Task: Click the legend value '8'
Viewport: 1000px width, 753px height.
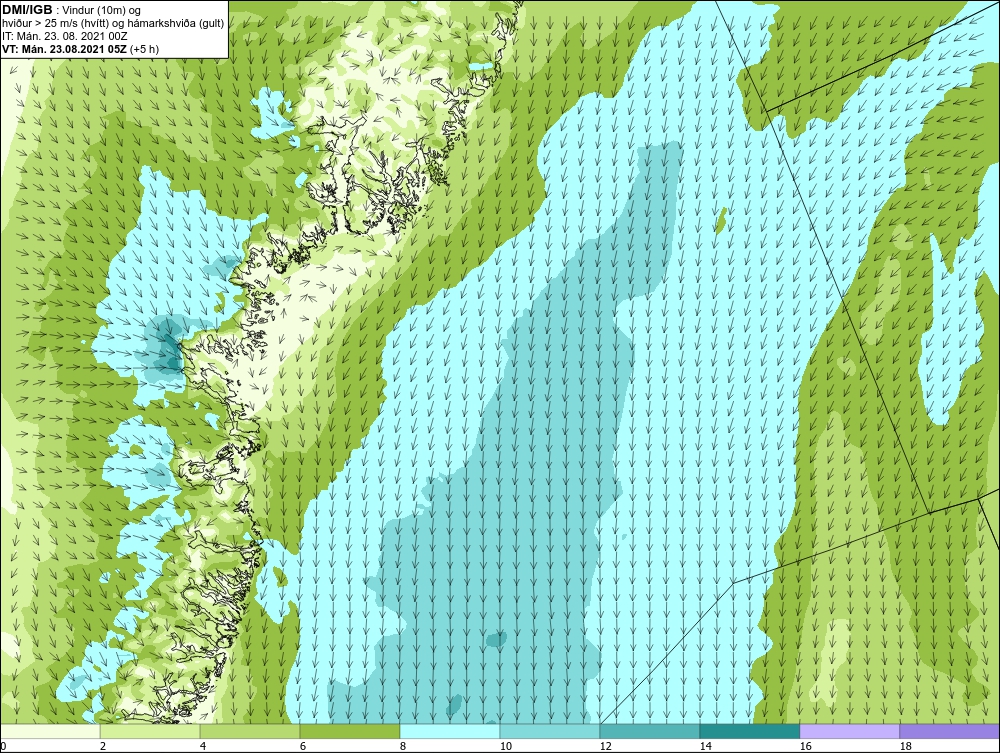Action: (402, 746)
